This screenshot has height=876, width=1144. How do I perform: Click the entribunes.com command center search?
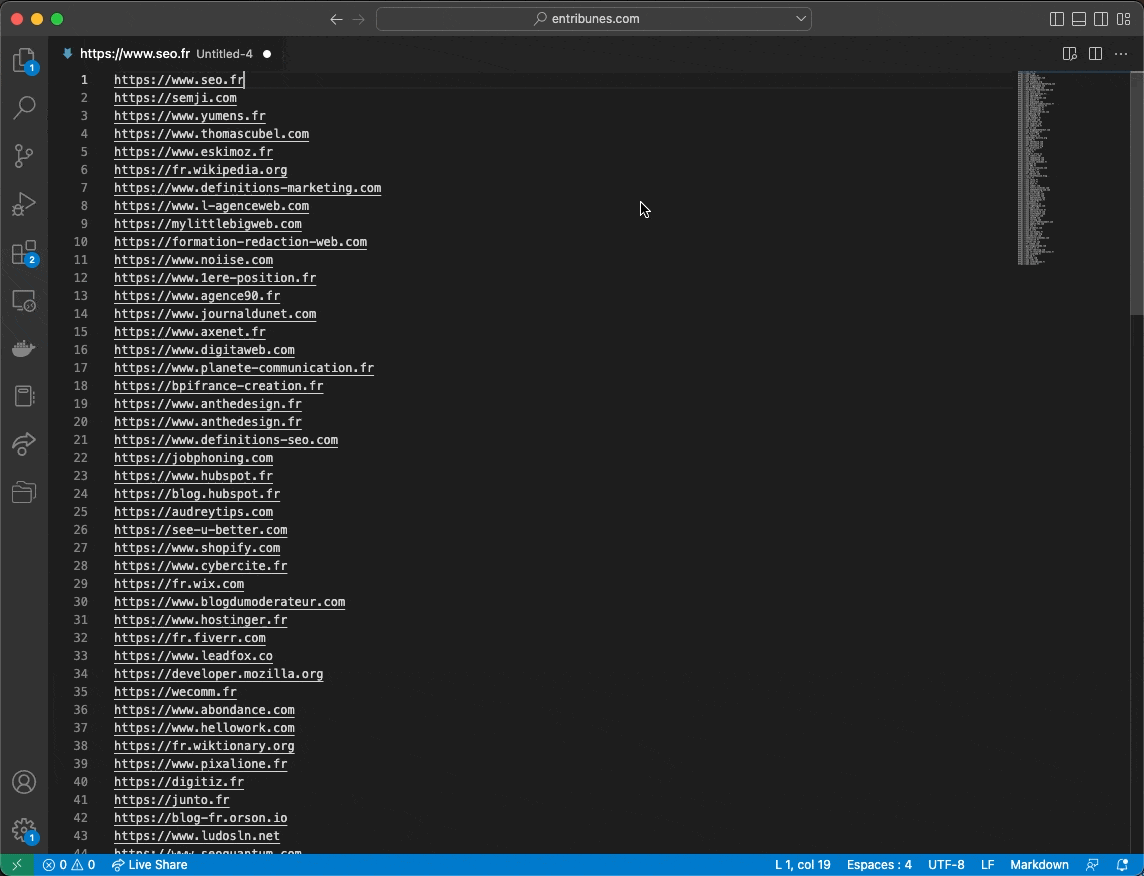click(594, 19)
